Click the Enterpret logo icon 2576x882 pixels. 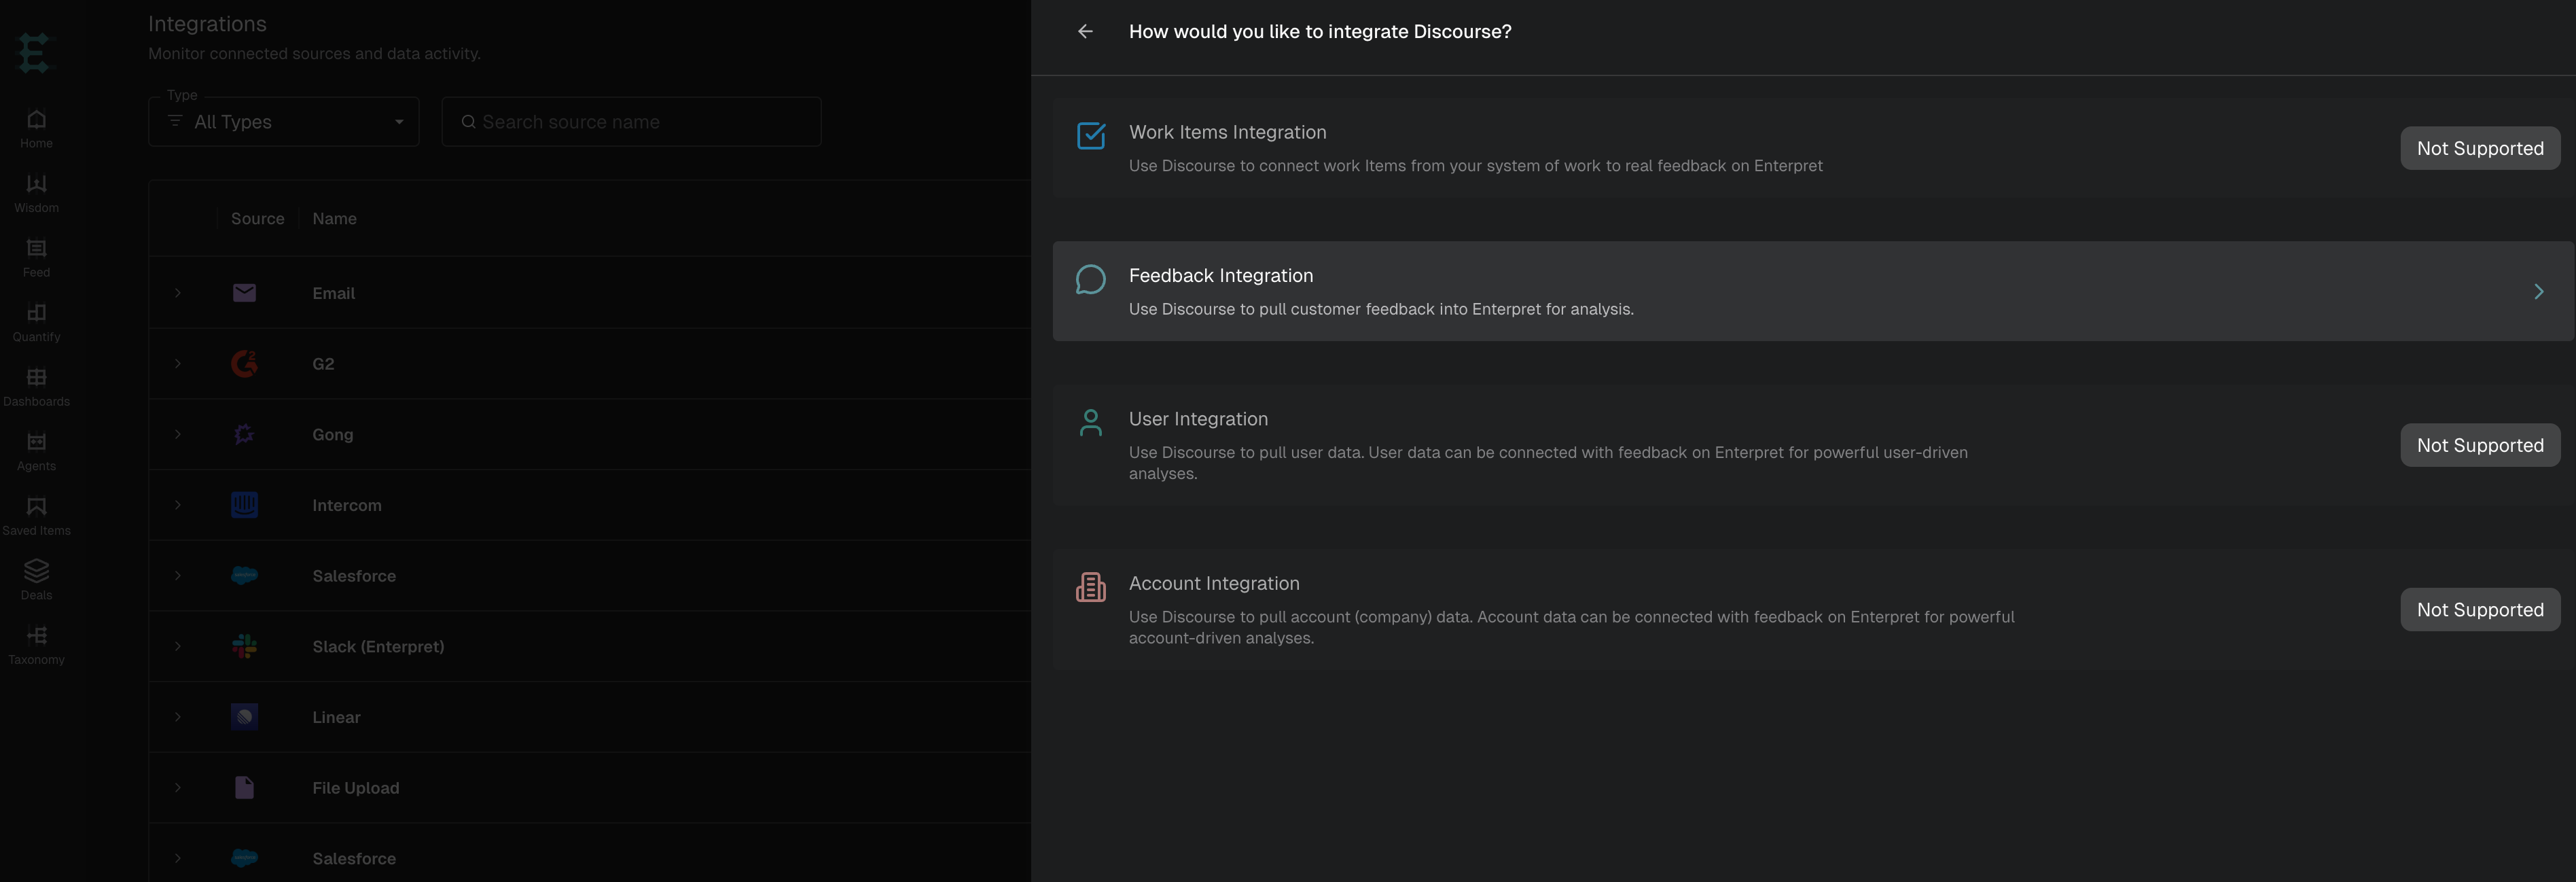[x=34, y=53]
